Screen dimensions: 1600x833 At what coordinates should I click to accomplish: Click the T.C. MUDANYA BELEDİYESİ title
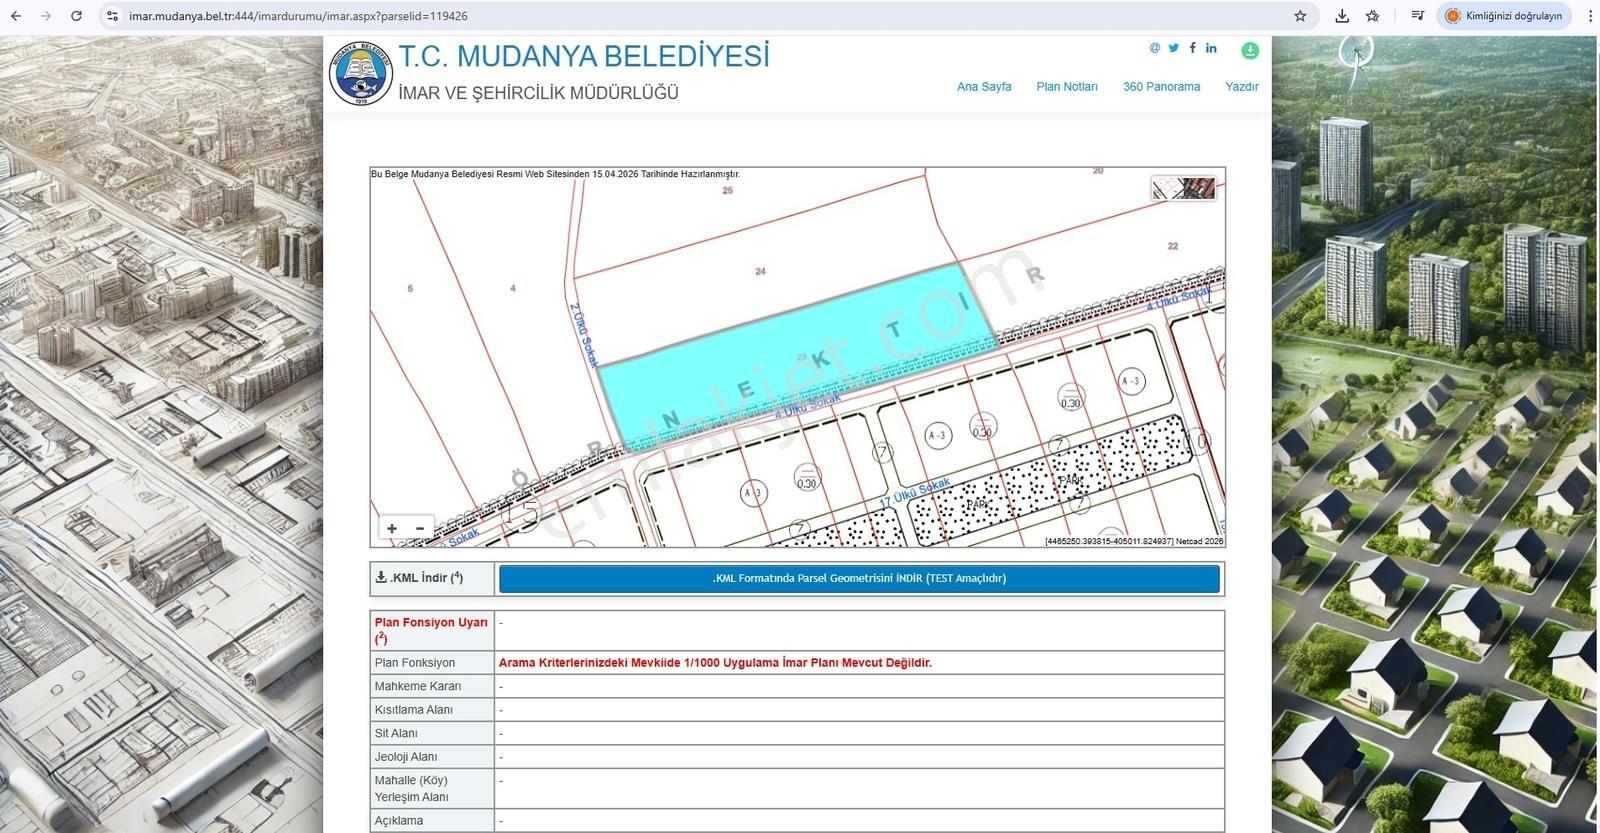coord(584,57)
